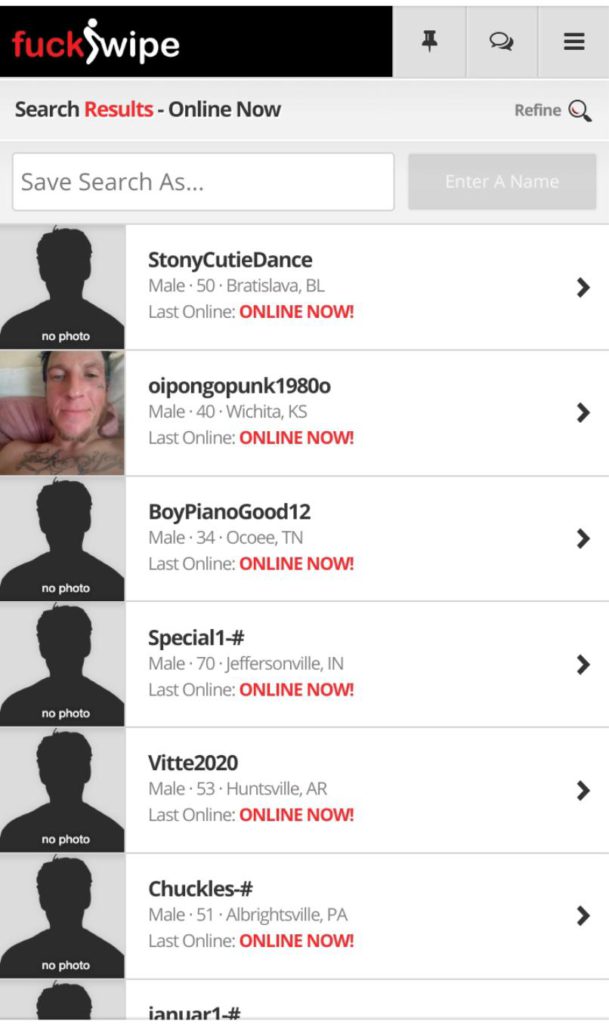Click the site logo in header

coord(96,43)
